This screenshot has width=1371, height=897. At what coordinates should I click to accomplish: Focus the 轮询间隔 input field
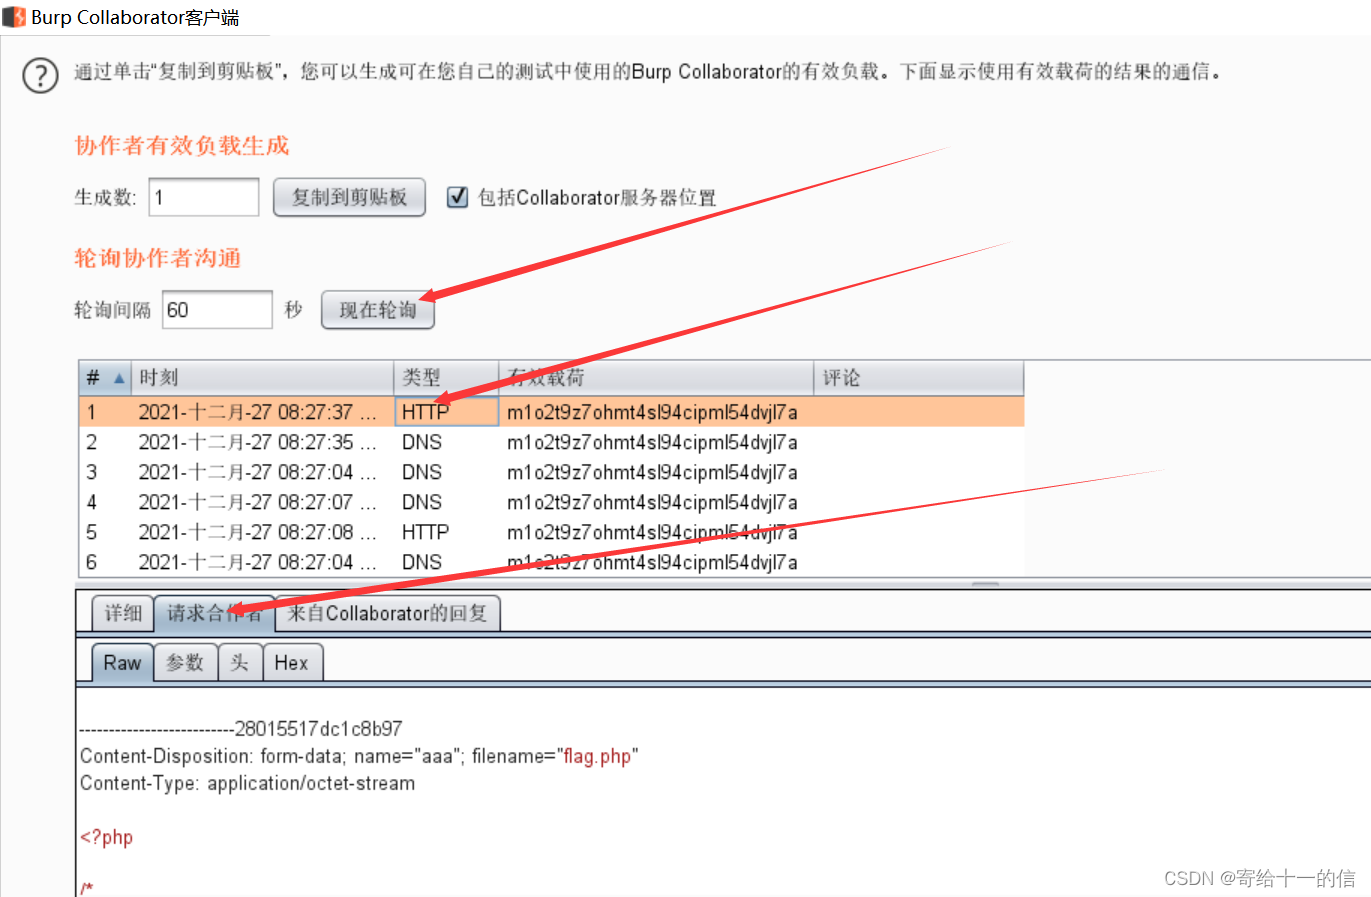(x=217, y=310)
